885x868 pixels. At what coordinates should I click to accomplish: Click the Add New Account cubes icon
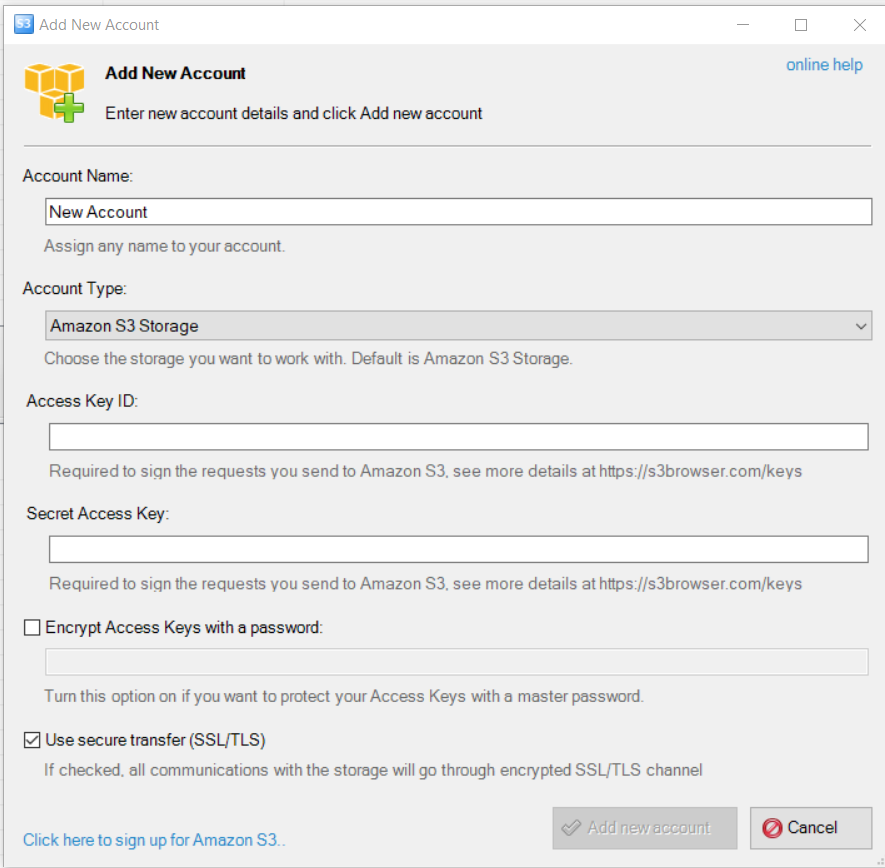tap(54, 92)
